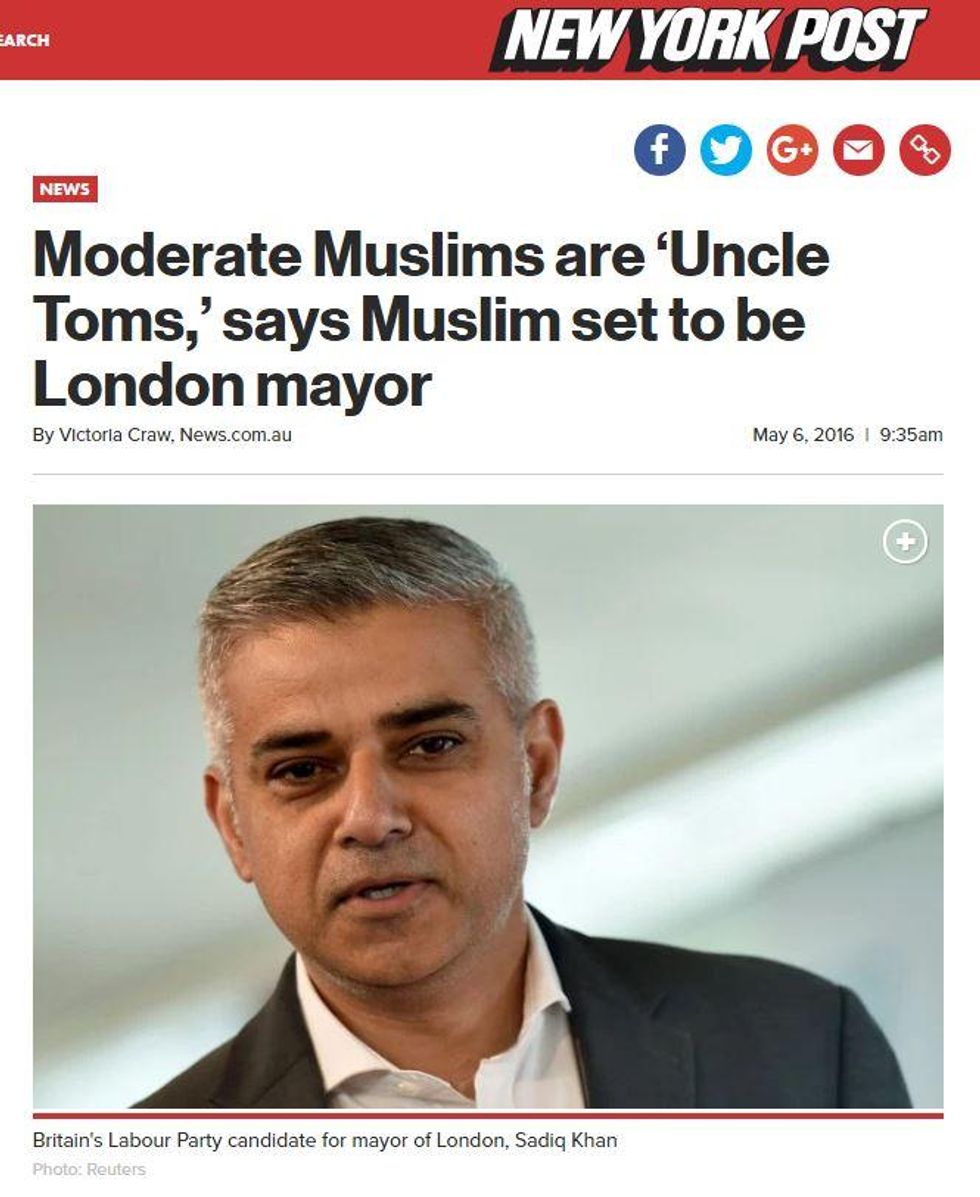This screenshot has height=1197, width=980.
Task: Click the News.com.au source text
Action: [236, 435]
